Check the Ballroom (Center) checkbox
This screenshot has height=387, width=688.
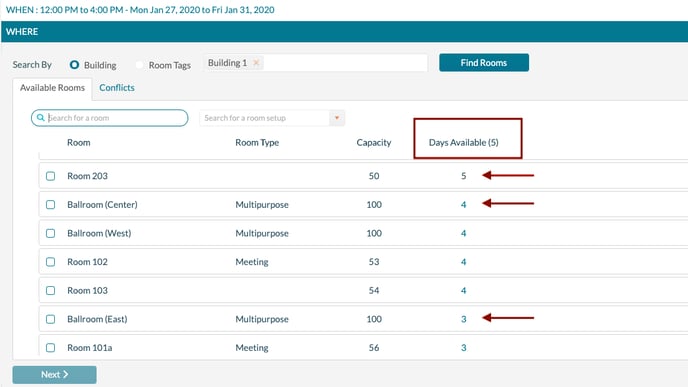pyautogui.click(x=50, y=204)
